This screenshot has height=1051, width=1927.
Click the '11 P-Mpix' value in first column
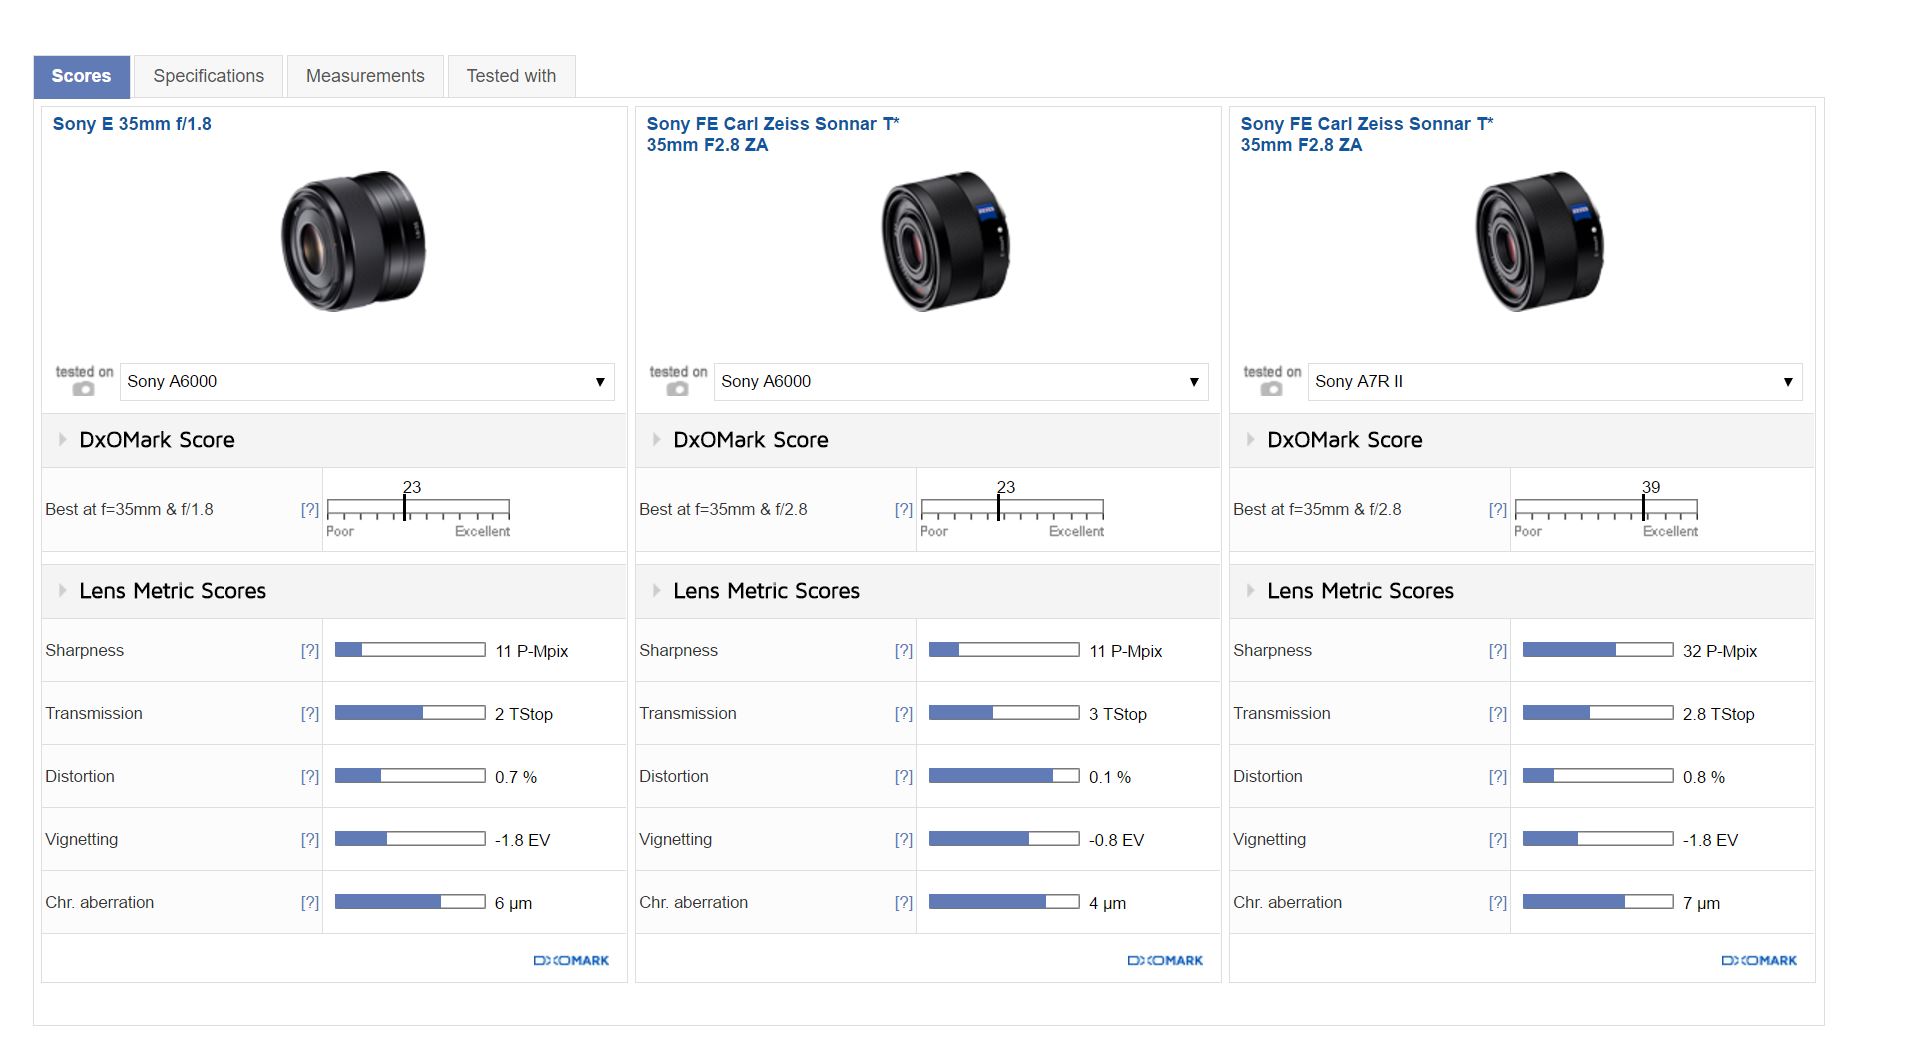532,651
